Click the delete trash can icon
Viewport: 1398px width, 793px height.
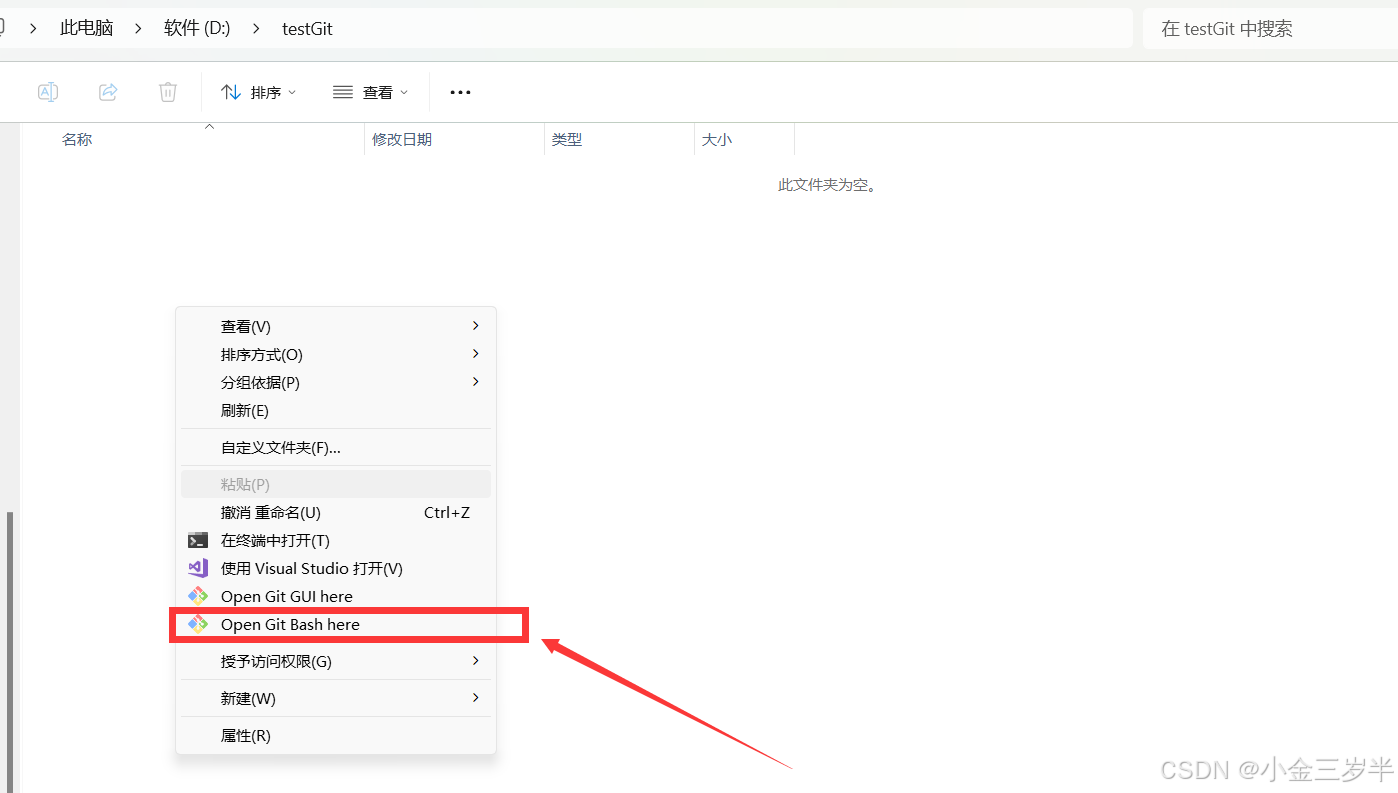(x=168, y=92)
